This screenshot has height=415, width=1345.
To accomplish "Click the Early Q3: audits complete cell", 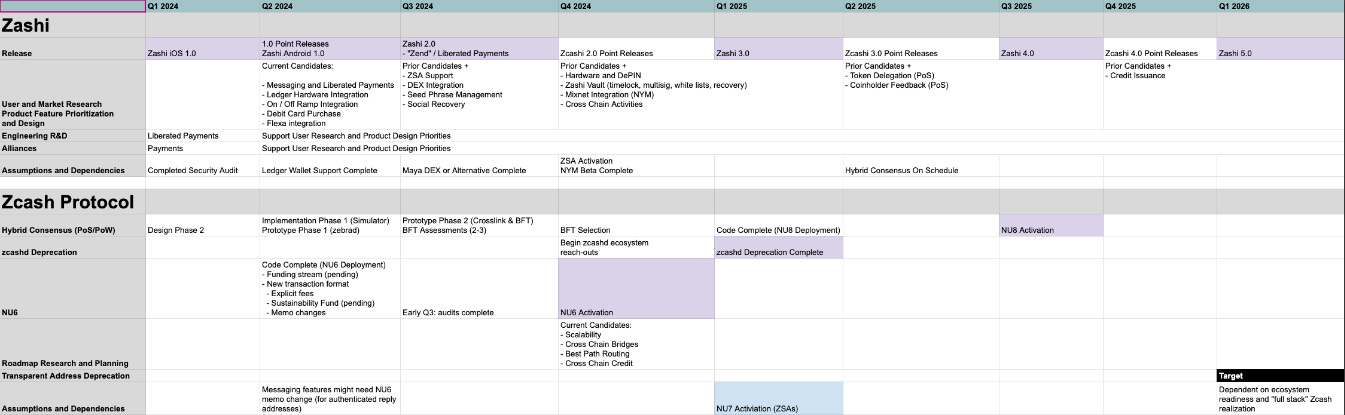I will click(x=478, y=288).
